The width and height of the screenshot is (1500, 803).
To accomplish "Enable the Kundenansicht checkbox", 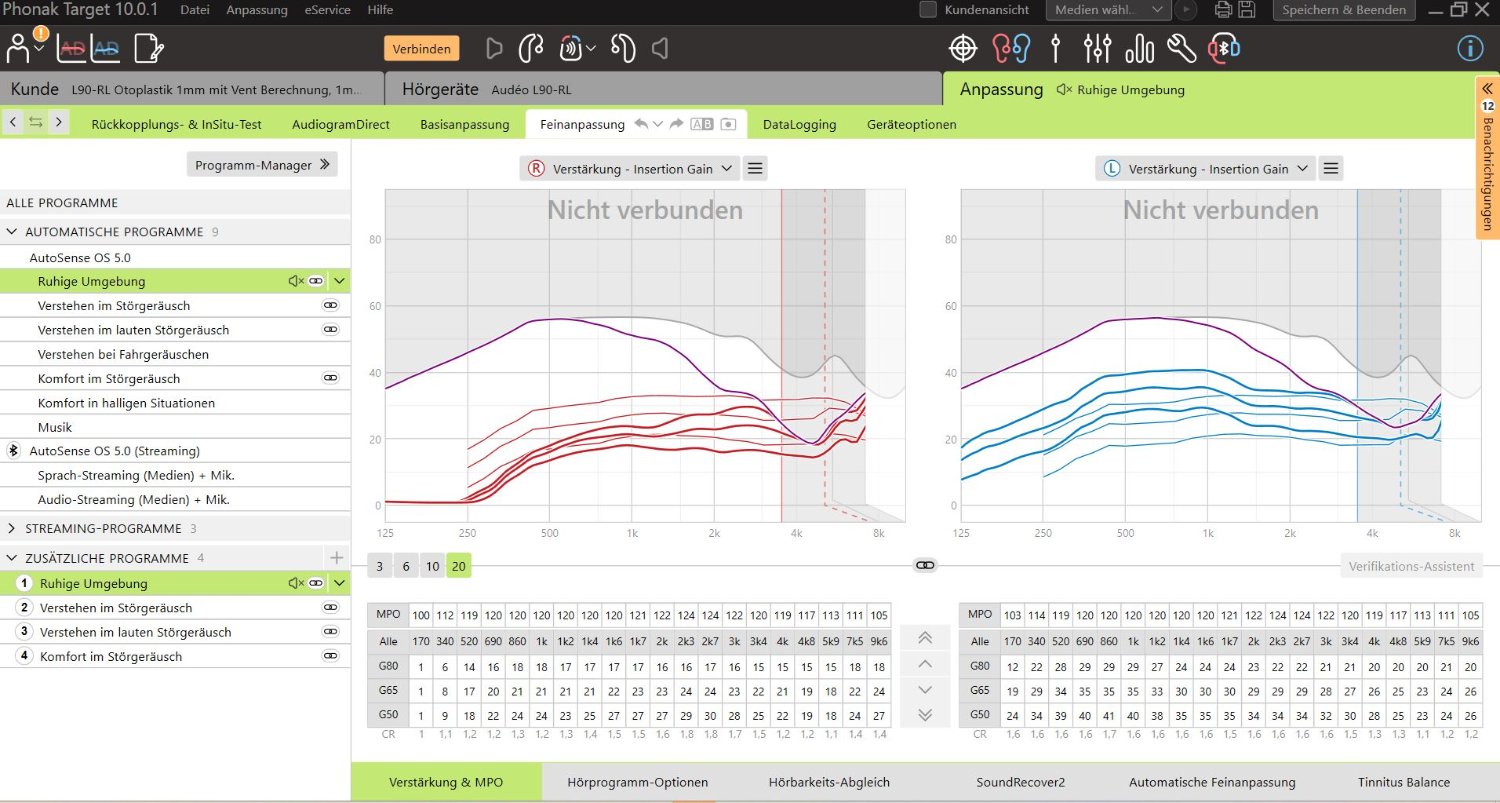I will pos(928,10).
